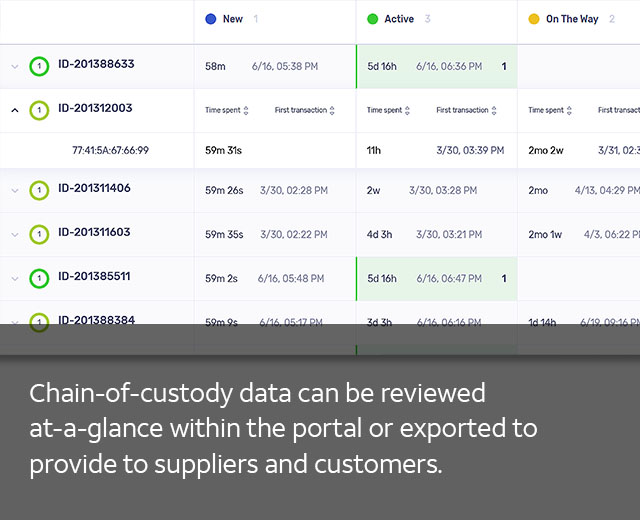Expand the ID-201311603 row chevron
This screenshot has height=520, width=640.
coord(15,235)
